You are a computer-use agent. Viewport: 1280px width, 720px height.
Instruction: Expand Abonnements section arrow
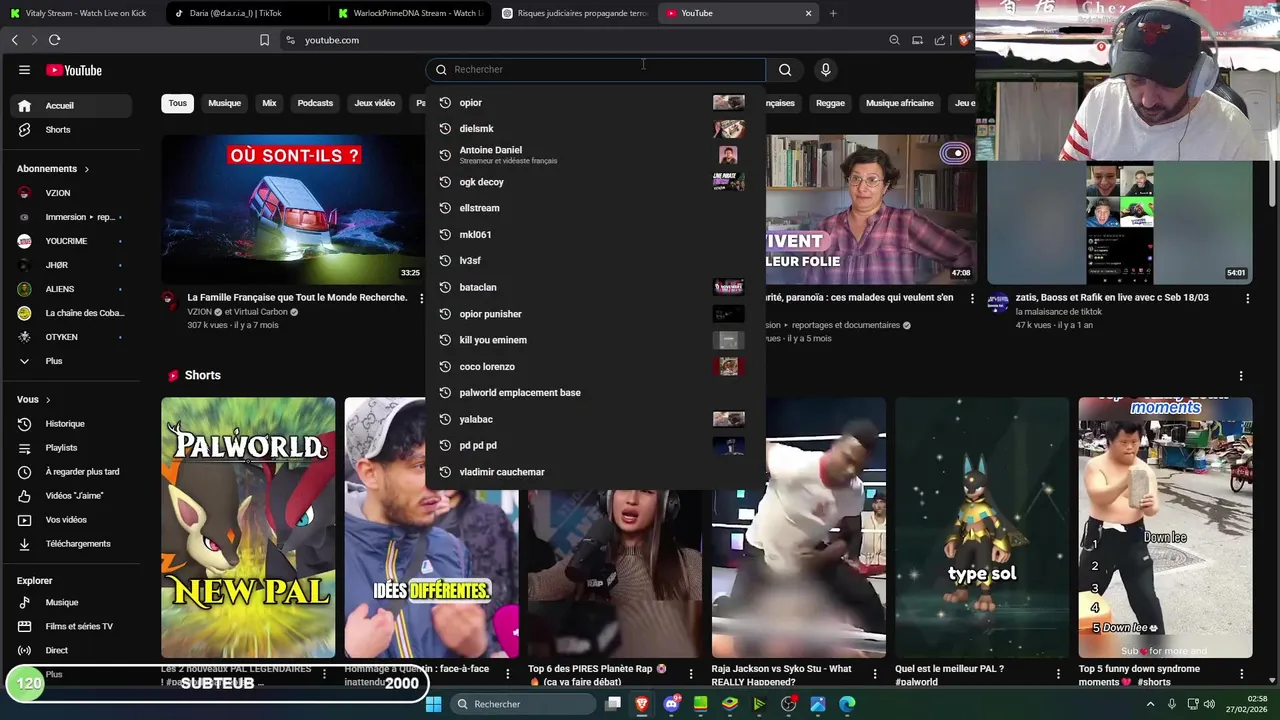pos(87,169)
